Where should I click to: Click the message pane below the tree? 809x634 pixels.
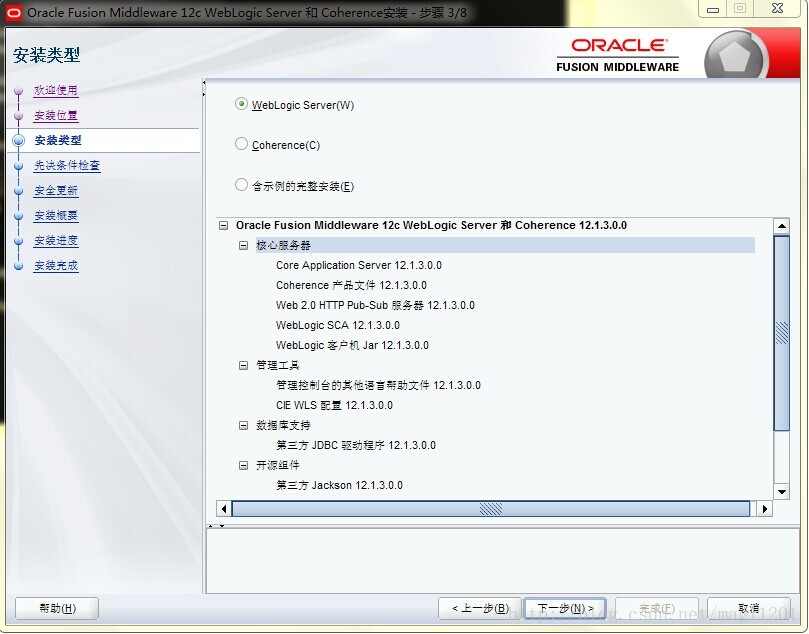[x=503, y=561]
